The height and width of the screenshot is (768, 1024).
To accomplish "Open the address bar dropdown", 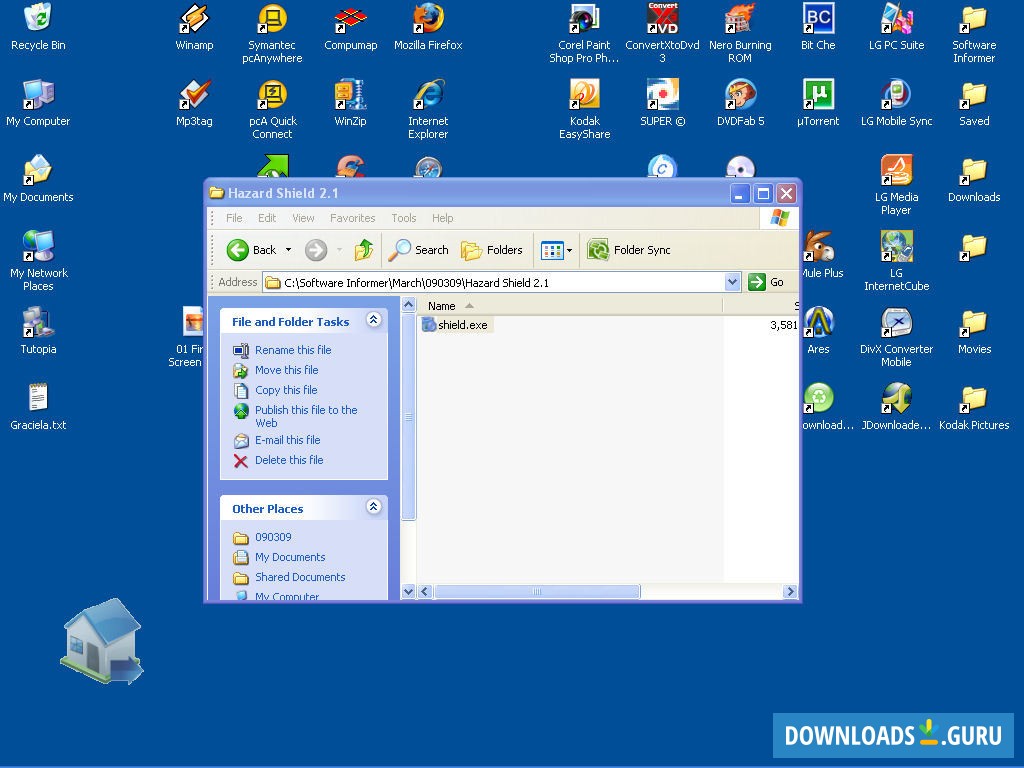I will (733, 282).
